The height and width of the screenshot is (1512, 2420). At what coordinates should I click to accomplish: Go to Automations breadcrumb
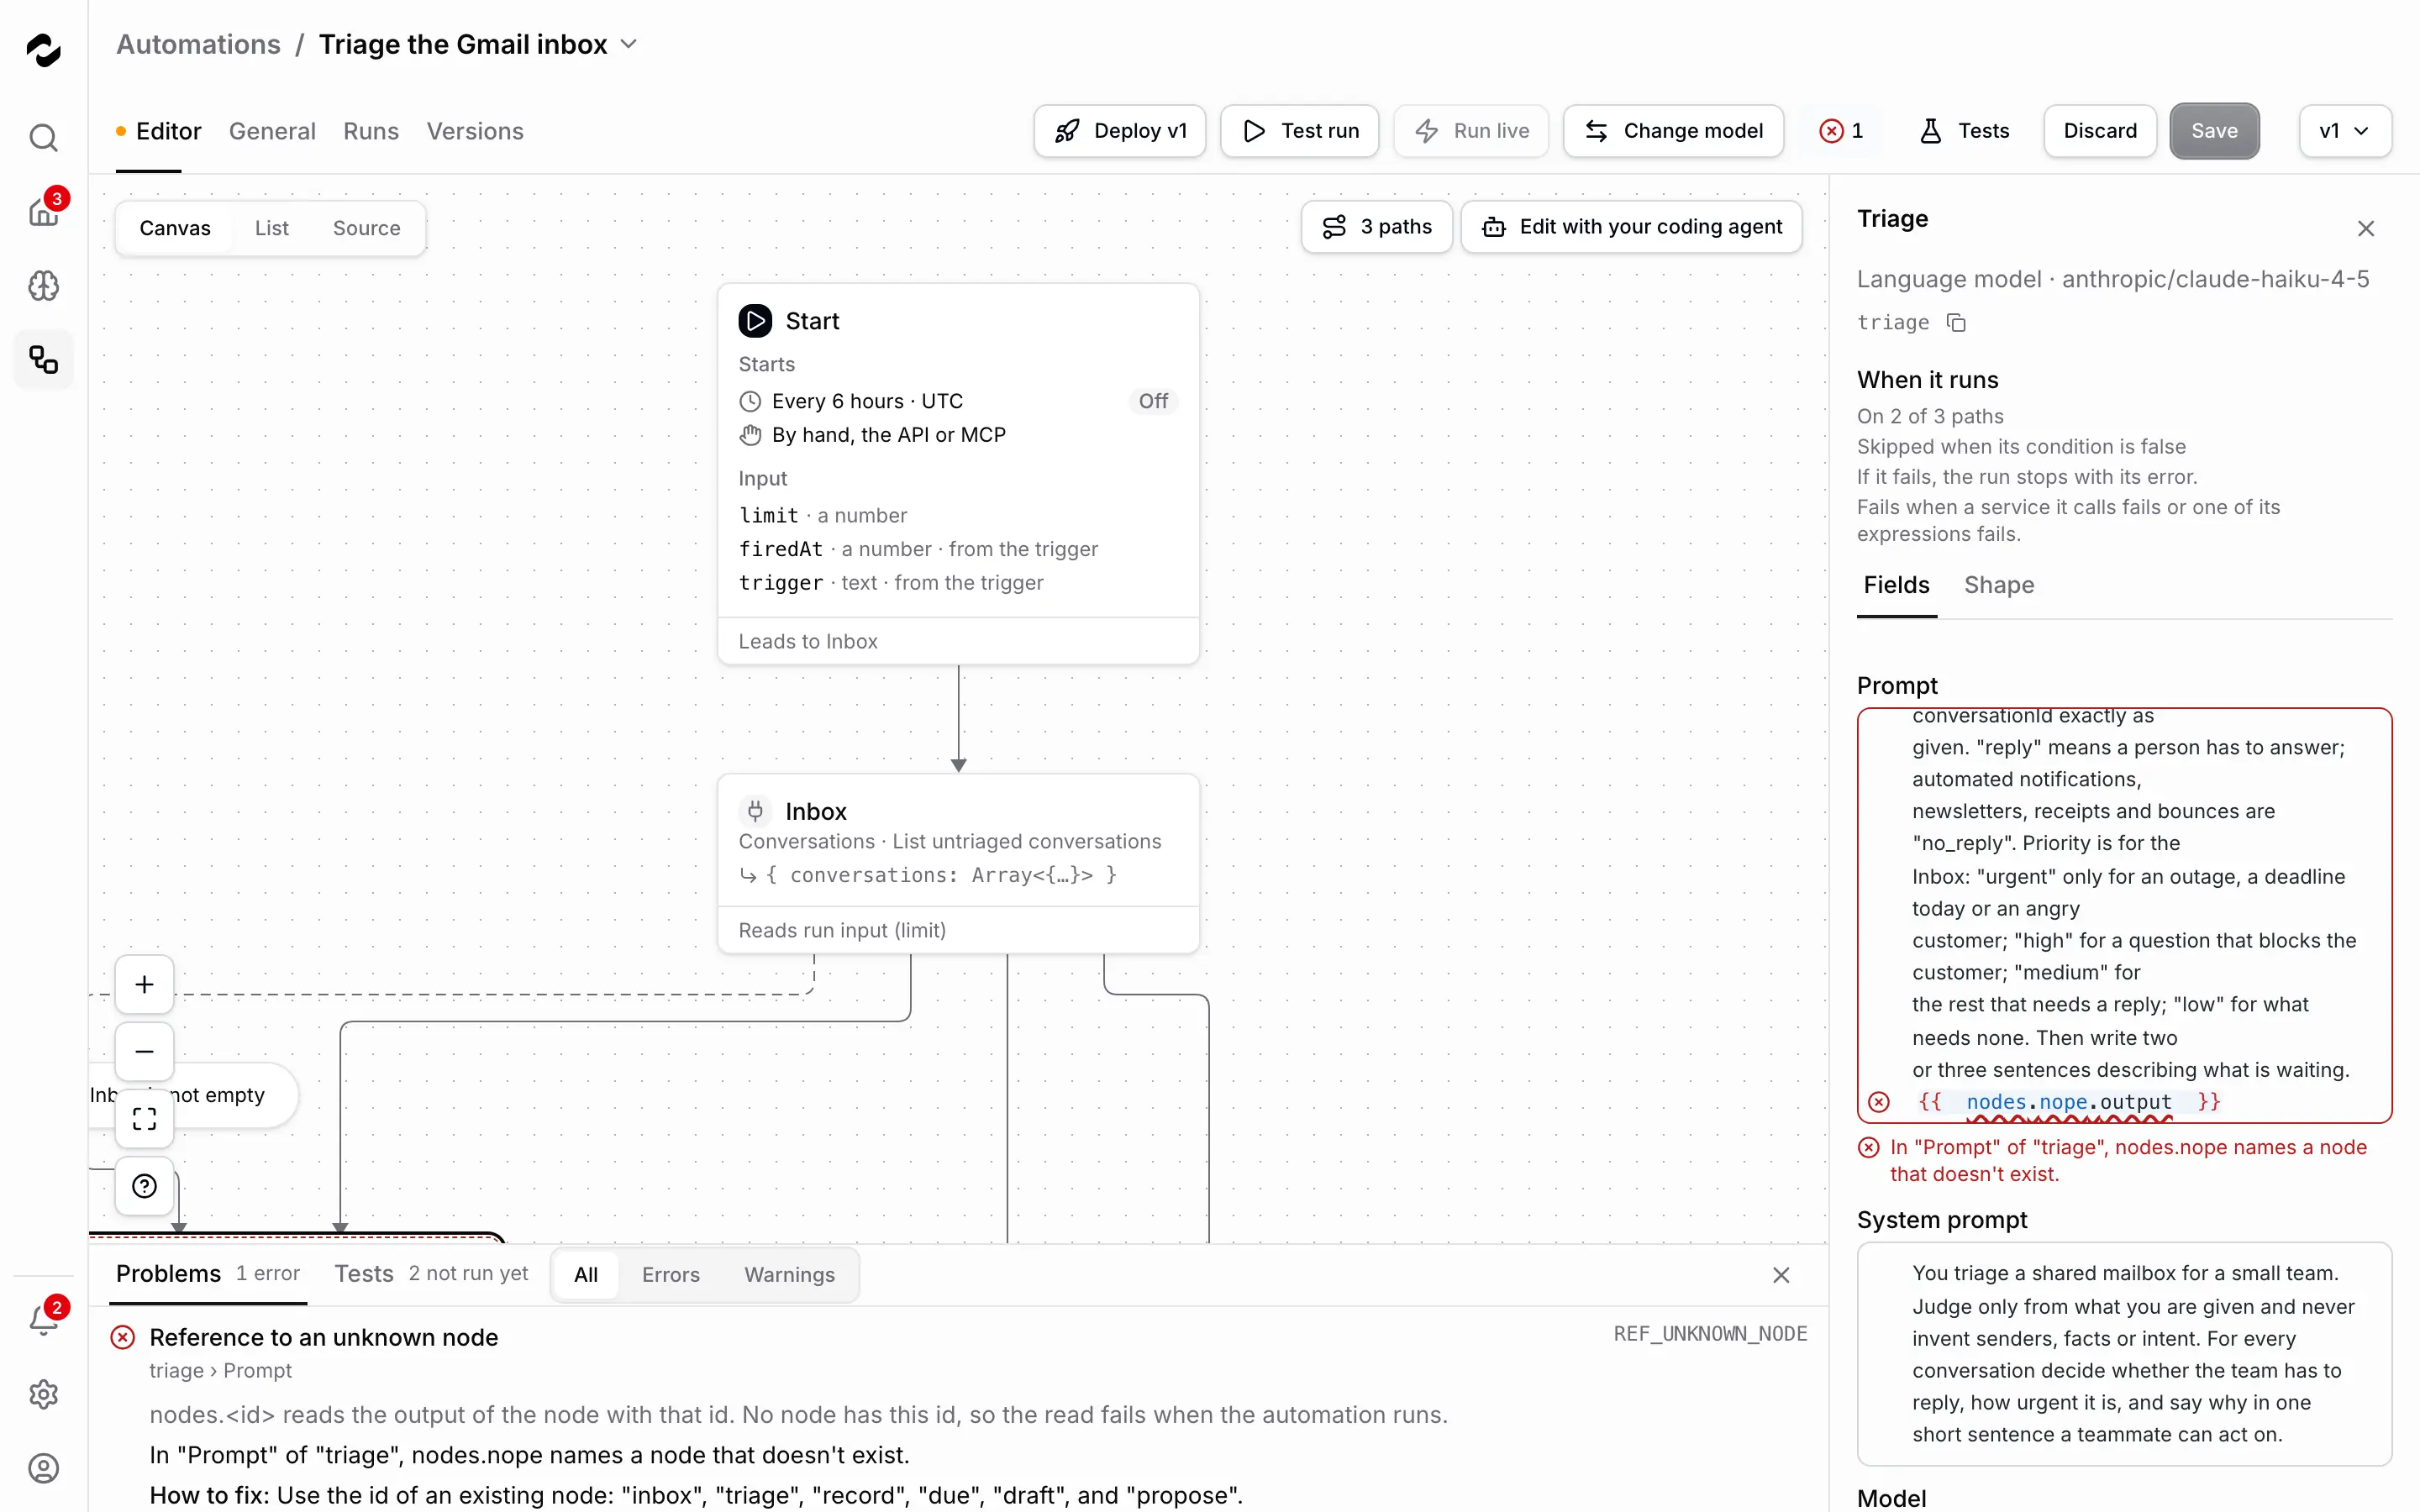point(198,44)
